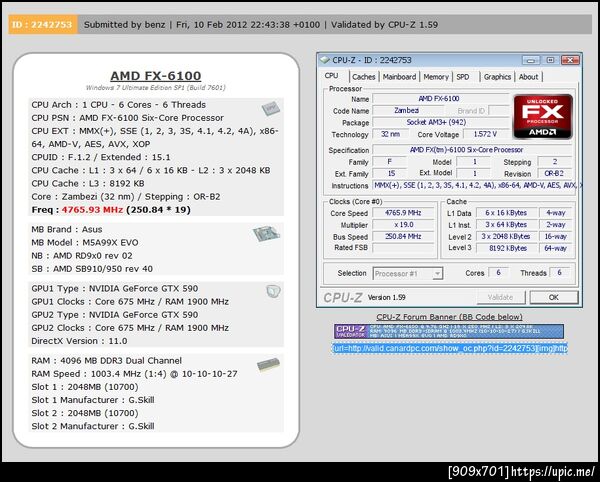
Task: Click the Windows 7 Ultimate Edition subtitle
Action: (156, 88)
